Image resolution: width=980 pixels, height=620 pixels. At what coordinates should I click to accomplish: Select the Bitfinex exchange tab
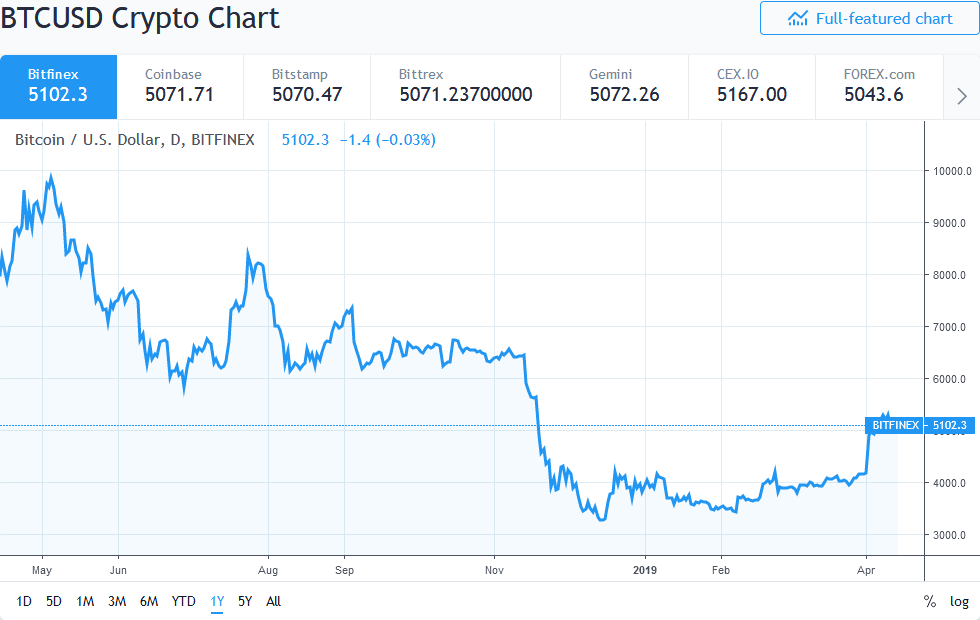tap(58, 86)
